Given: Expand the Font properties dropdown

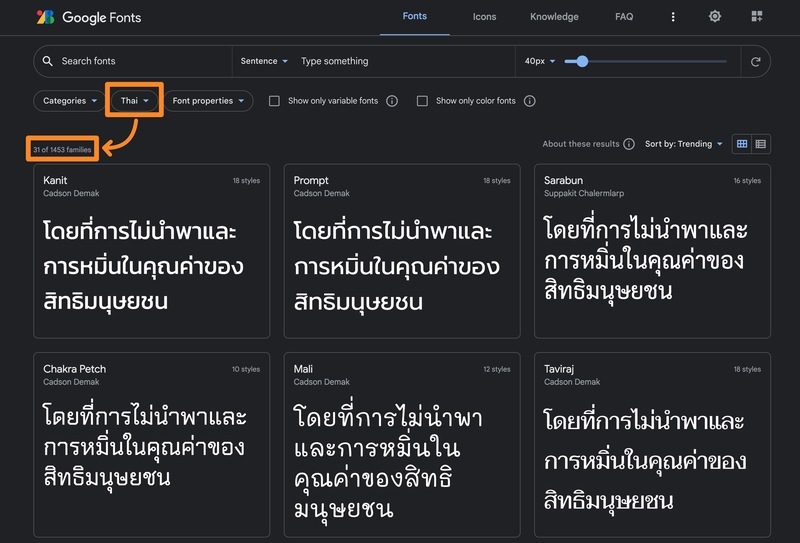Looking at the screenshot, I should [208, 101].
